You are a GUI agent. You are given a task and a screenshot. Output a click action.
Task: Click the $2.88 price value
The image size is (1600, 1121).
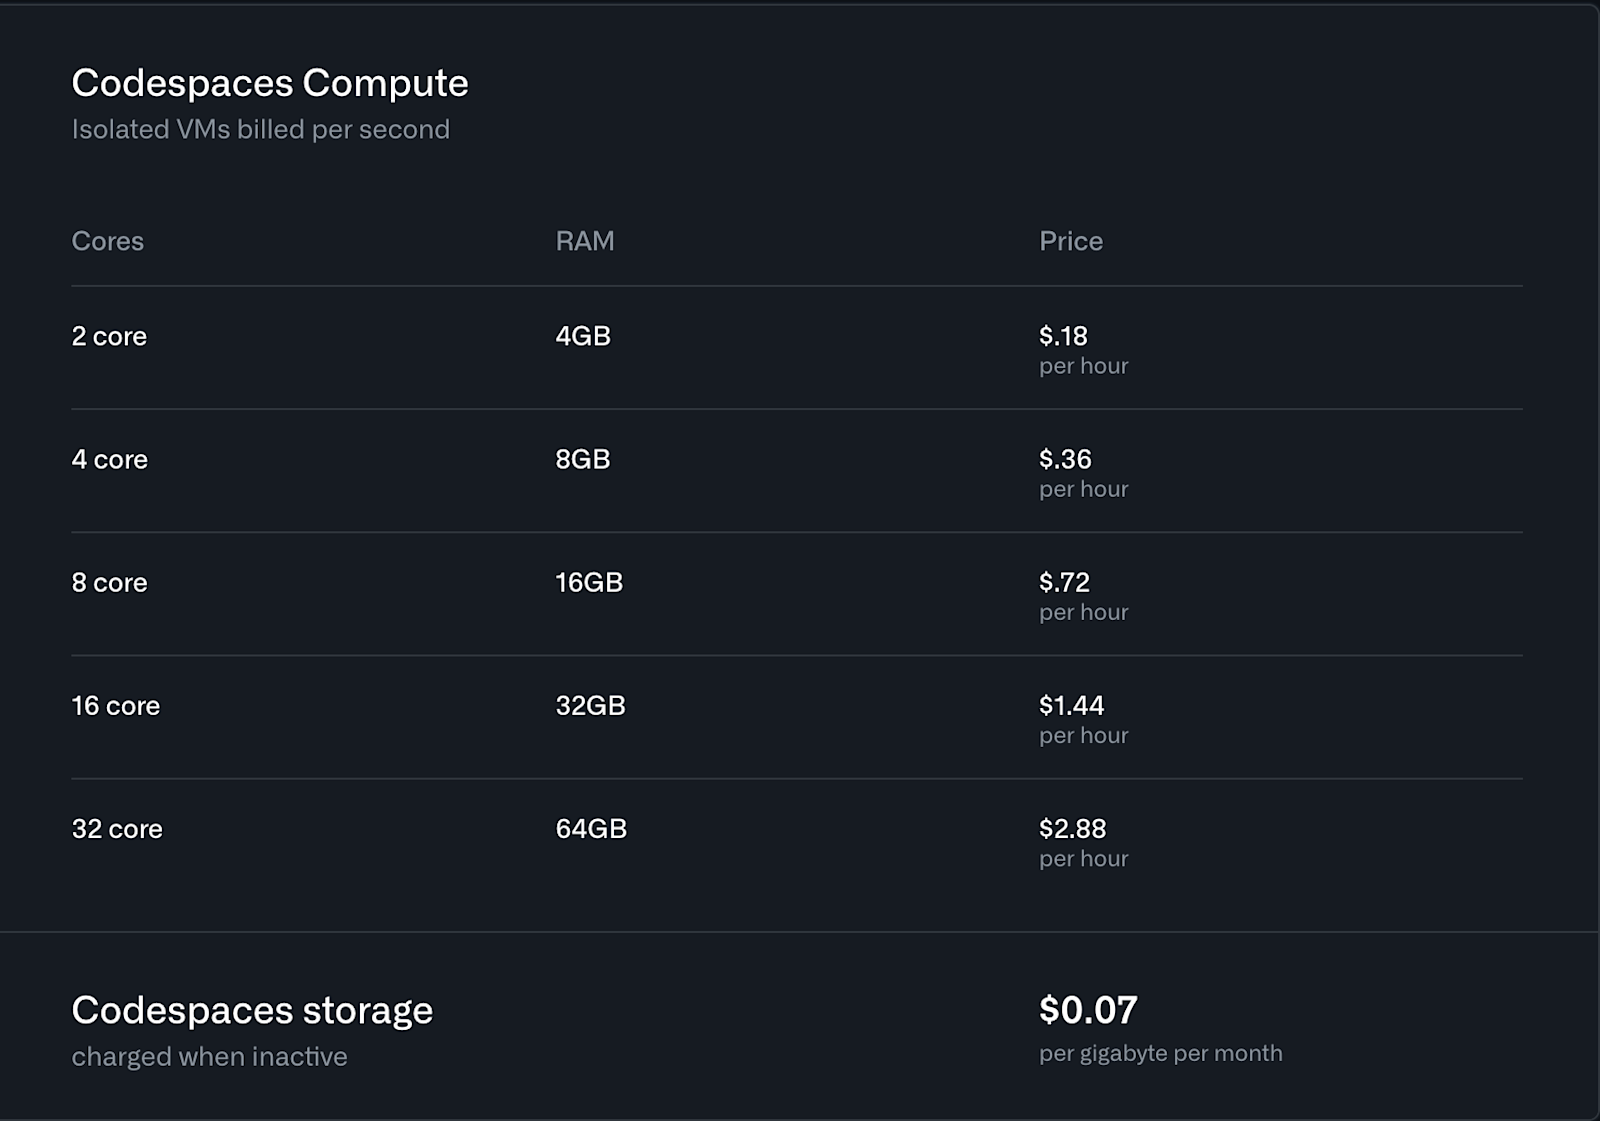click(x=1072, y=828)
